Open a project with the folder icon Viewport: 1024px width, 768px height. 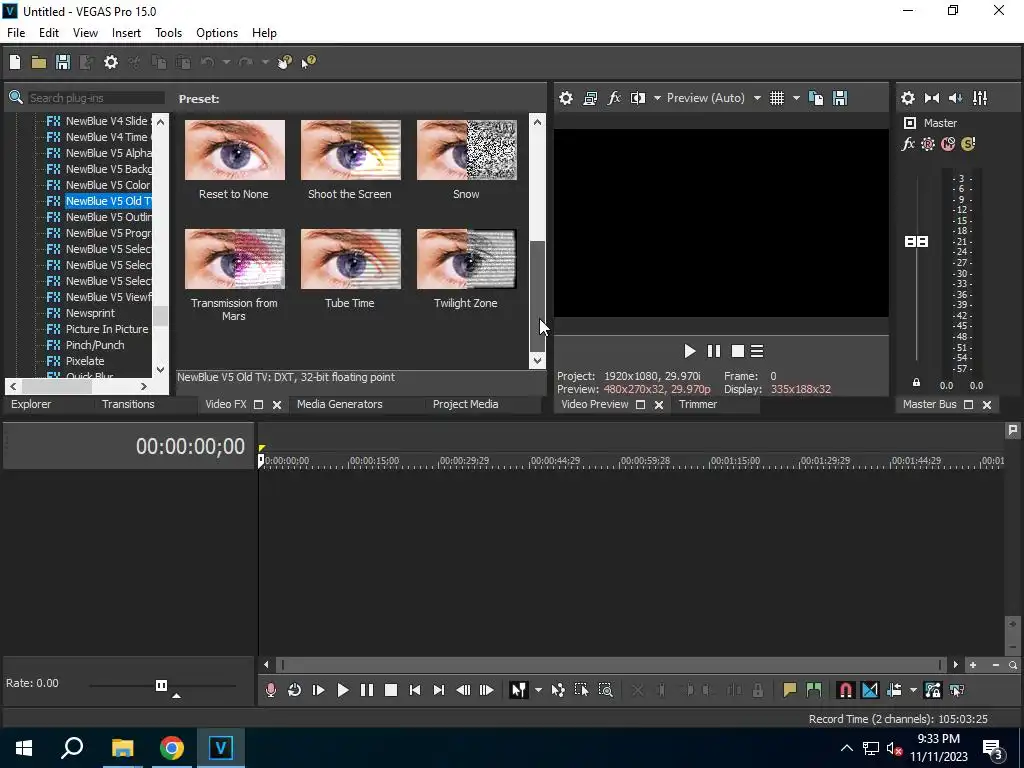point(39,62)
